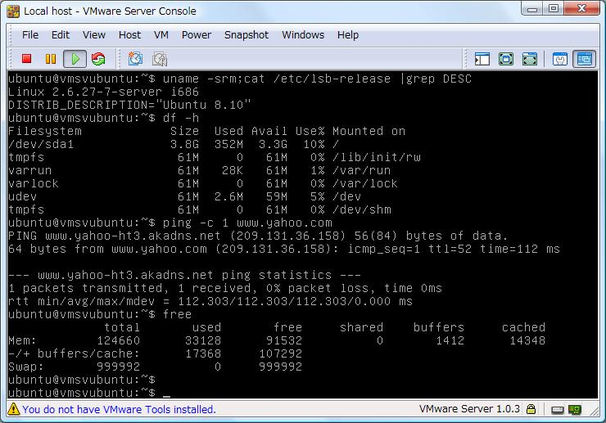606x423 pixels.
Task: Click the 'cached' column header in free output
Action: (x=524, y=327)
